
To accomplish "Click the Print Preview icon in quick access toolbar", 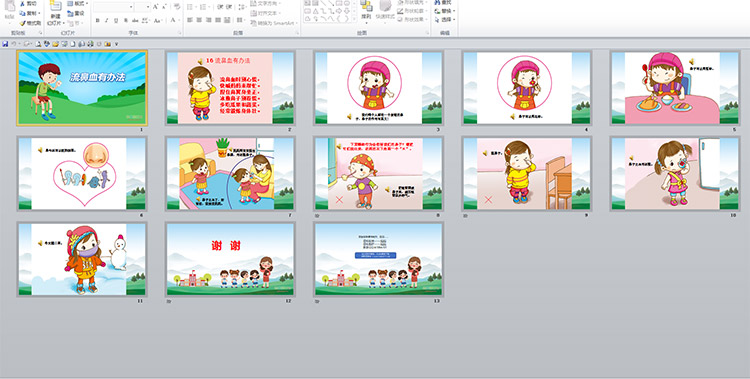I will point(38,44).
